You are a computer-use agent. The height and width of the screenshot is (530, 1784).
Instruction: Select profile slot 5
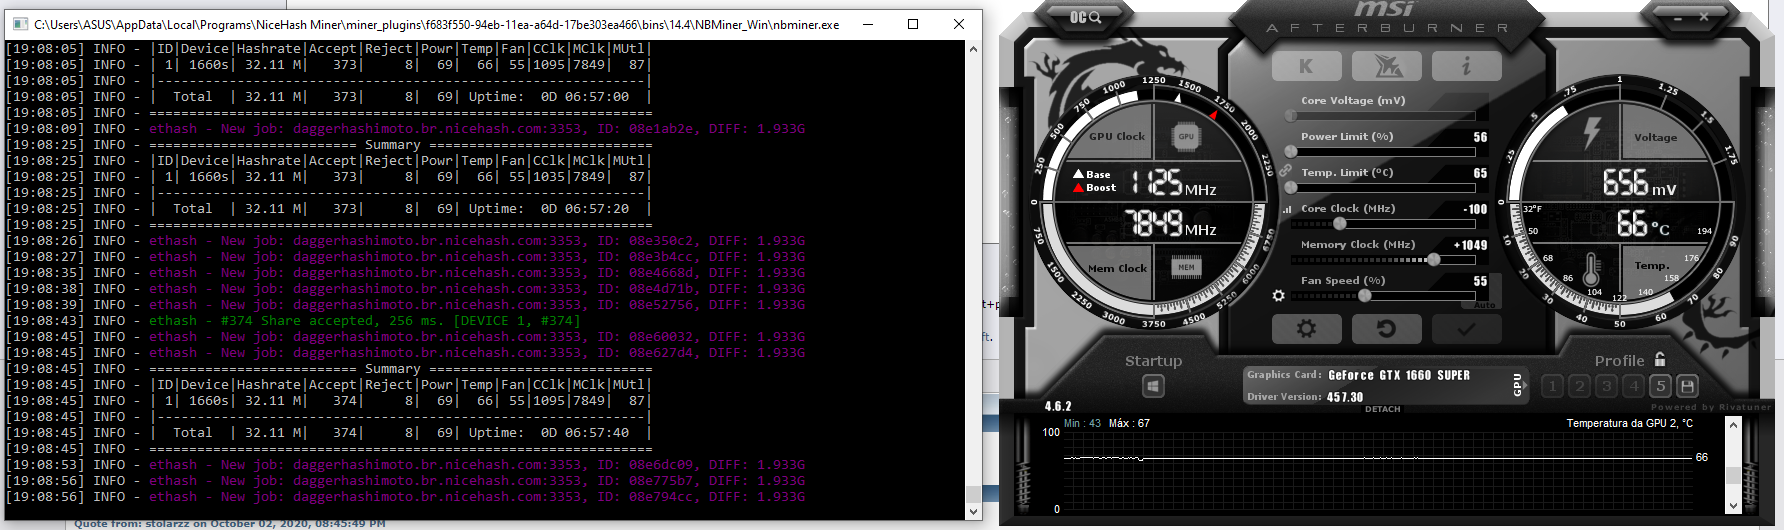(1660, 386)
